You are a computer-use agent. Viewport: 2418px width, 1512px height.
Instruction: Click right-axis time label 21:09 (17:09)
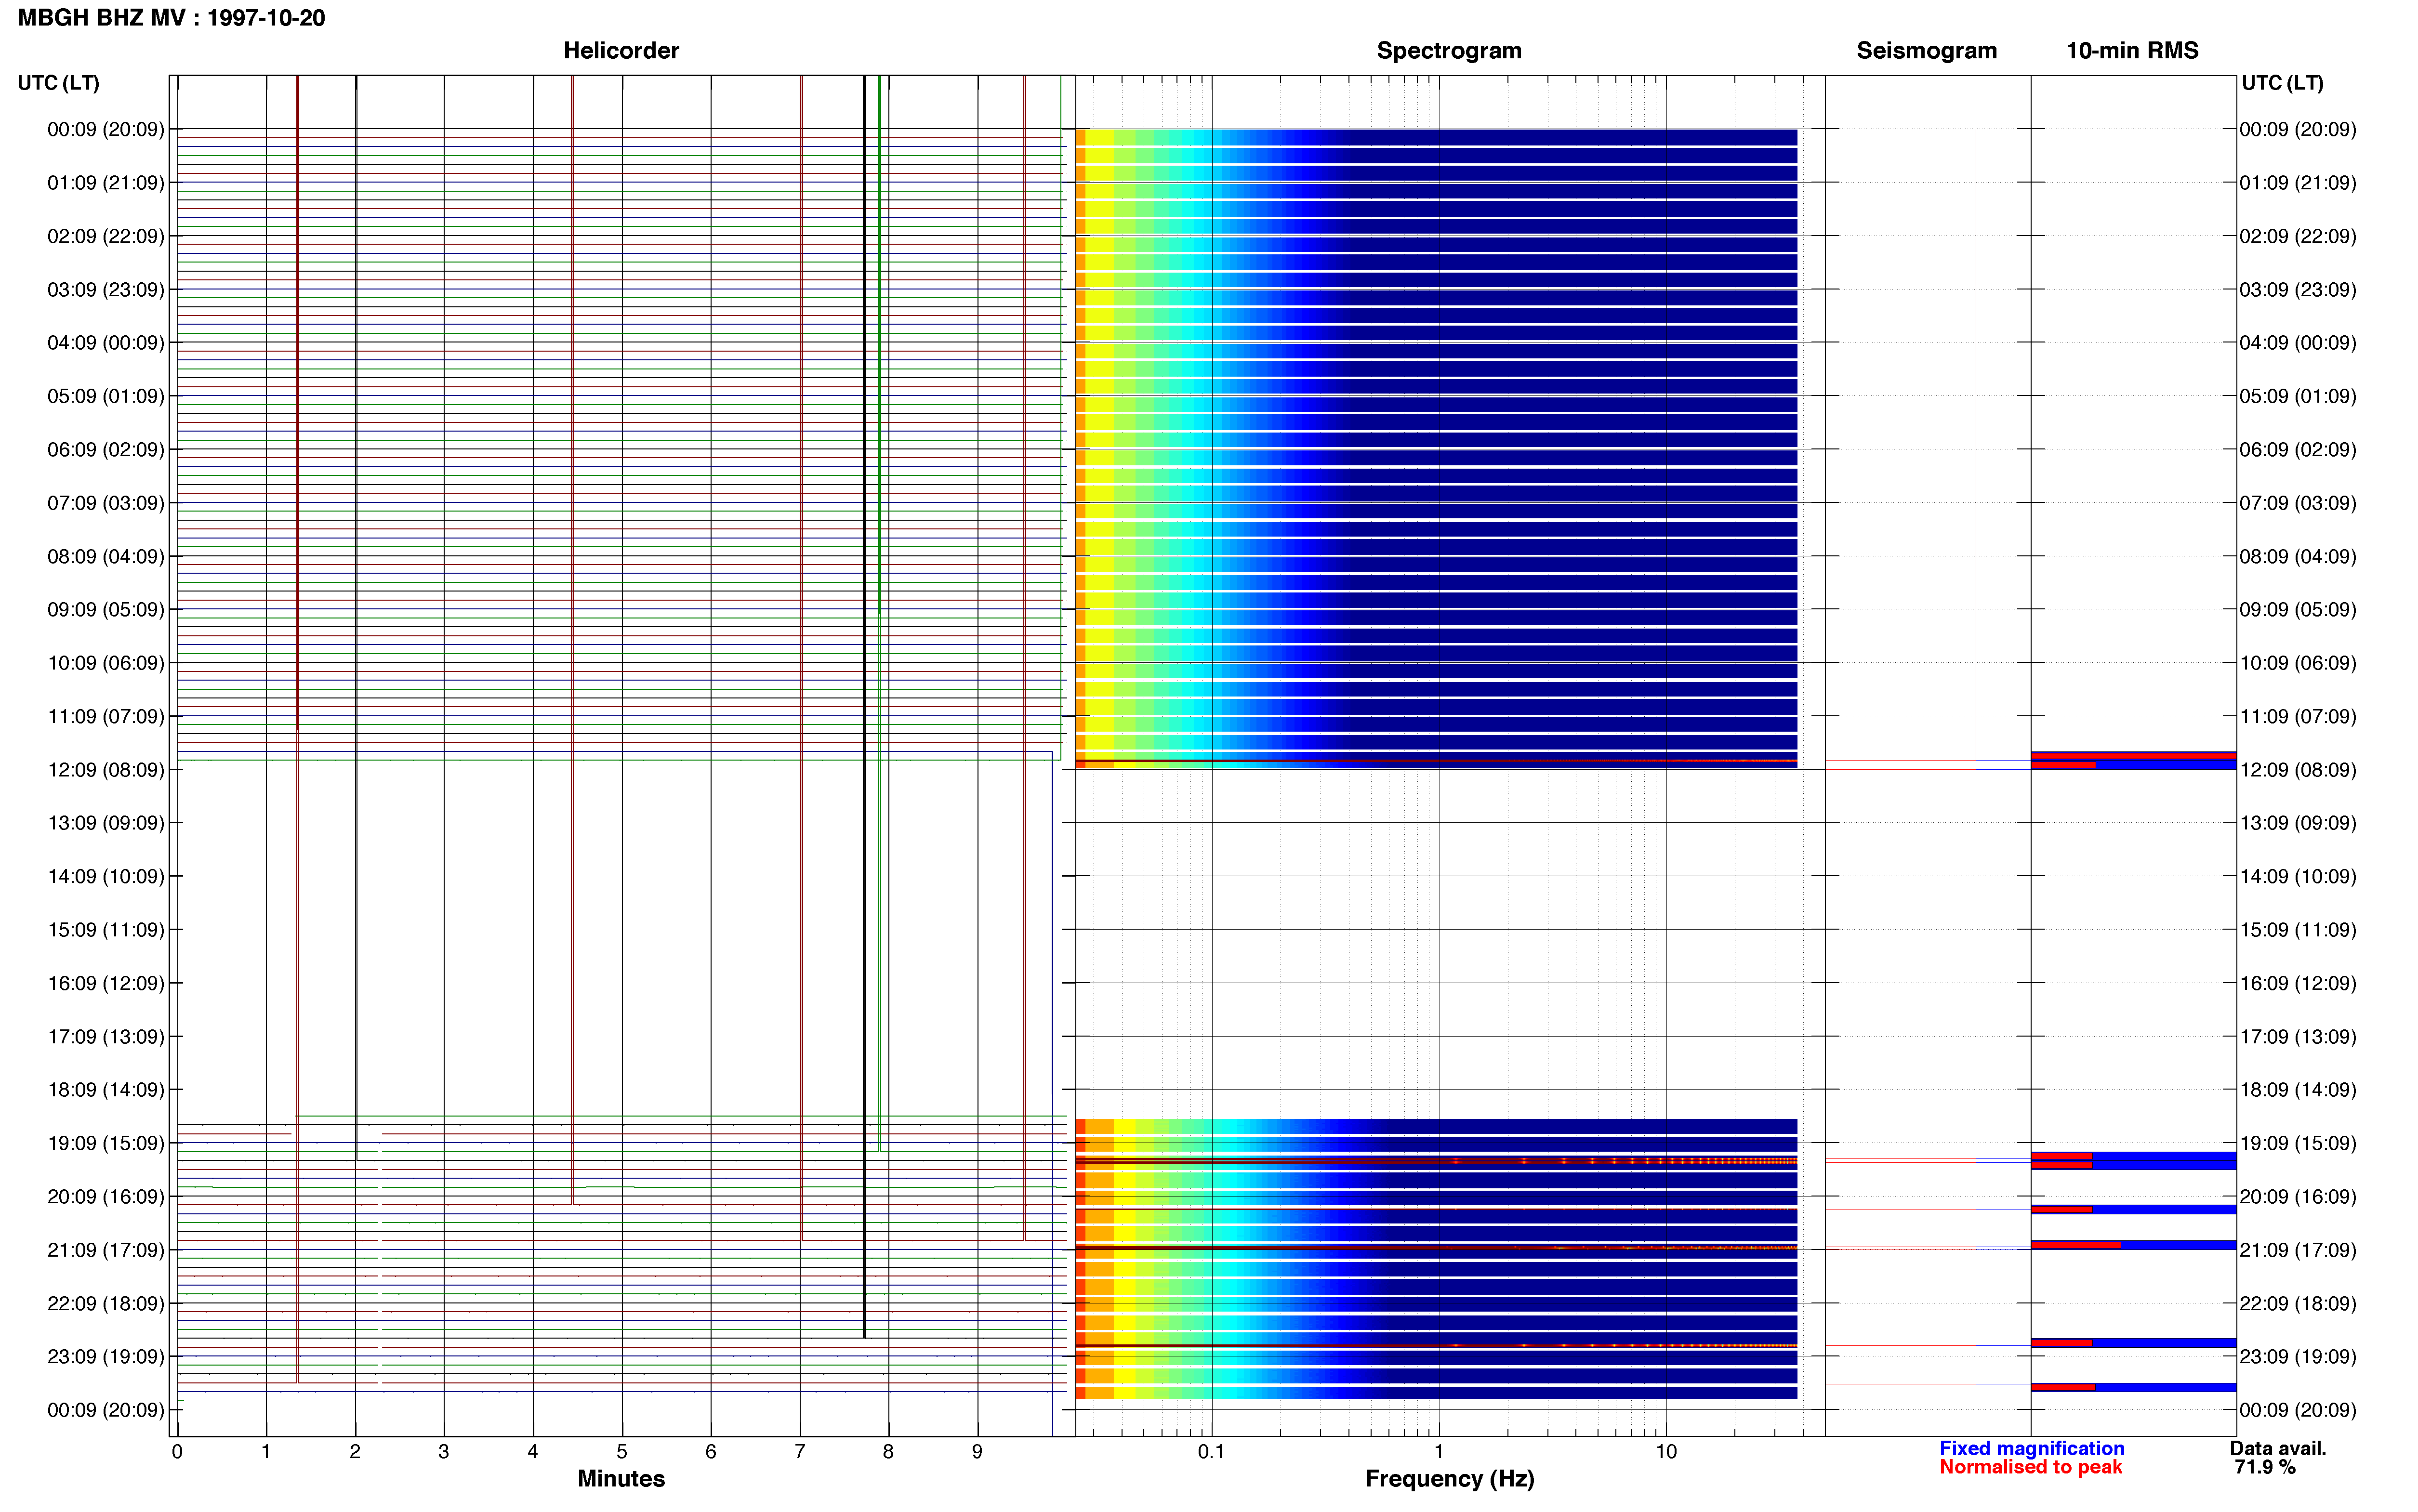2298,1250
